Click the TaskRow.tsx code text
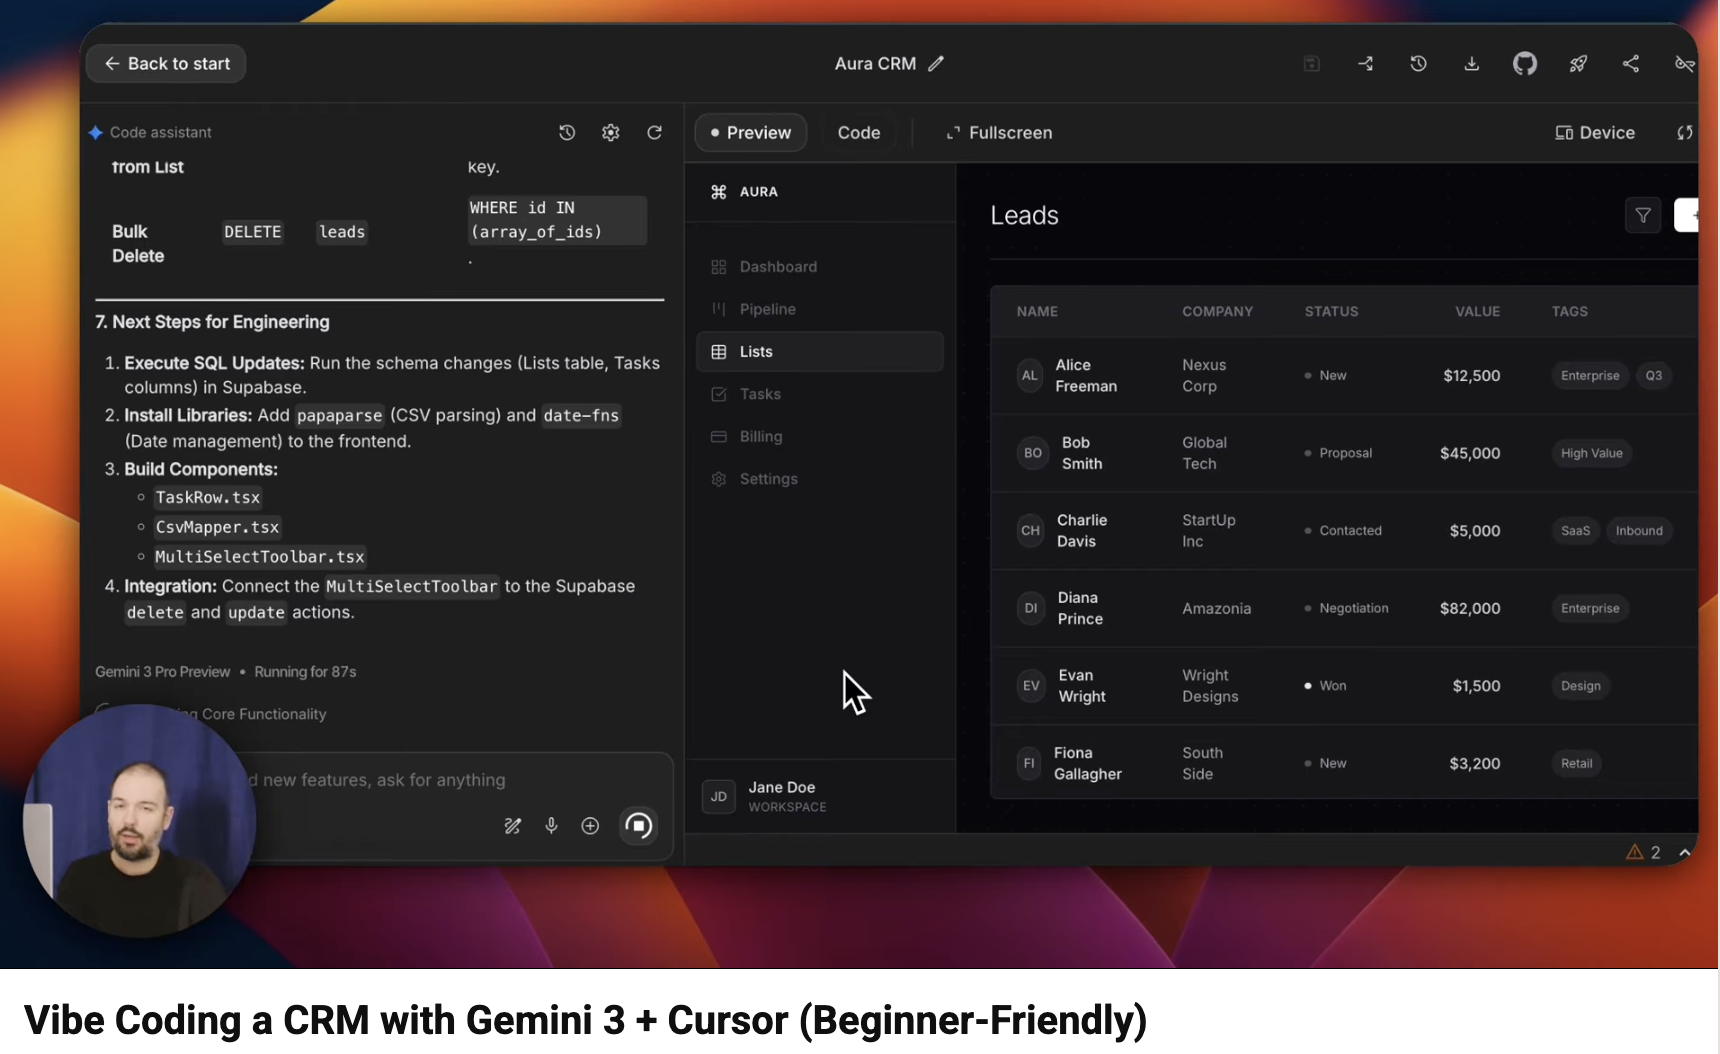Screen dimensions: 1720x1054 (x=208, y=497)
